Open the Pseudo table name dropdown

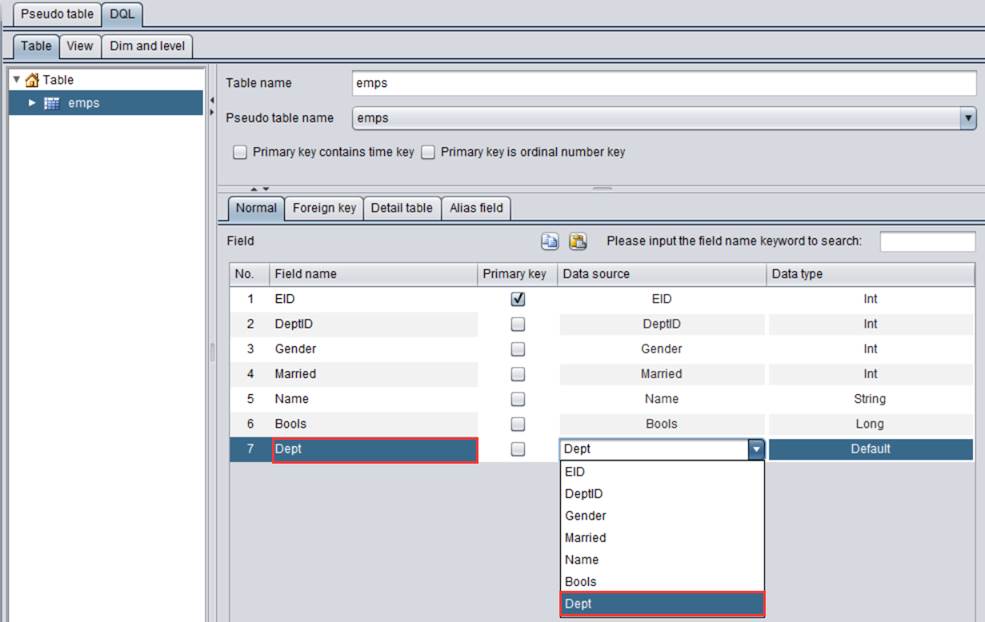pos(967,118)
